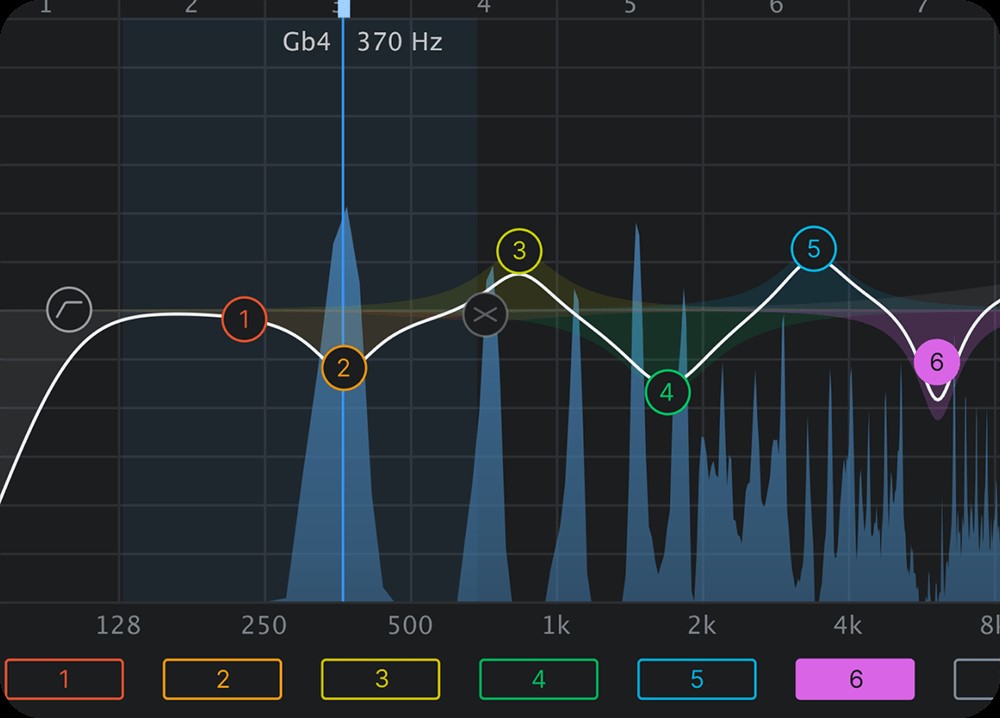The image size is (1000, 718).
Task: Select yellow EQ band node 3
Action: (519, 251)
